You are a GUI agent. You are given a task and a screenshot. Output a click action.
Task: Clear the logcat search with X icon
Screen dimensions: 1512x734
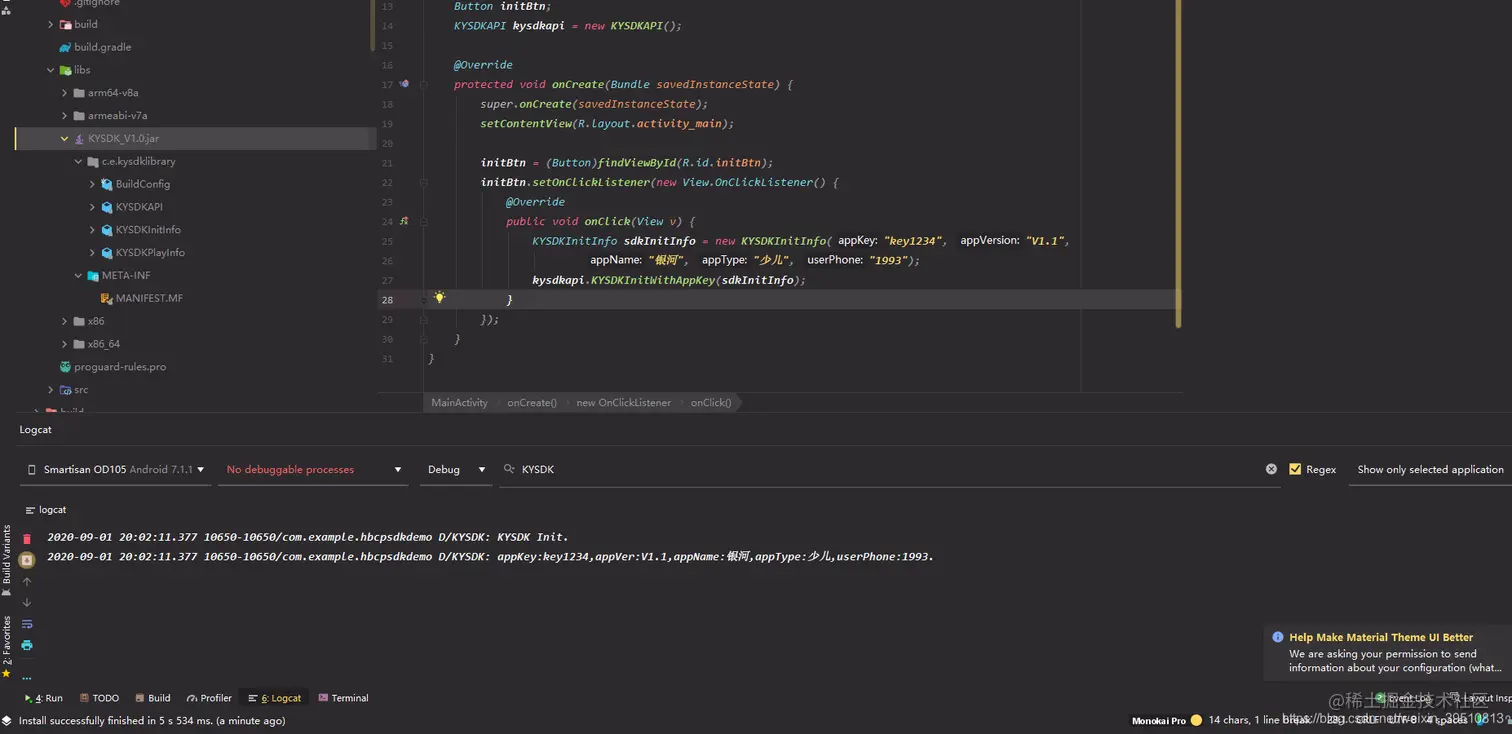click(1271, 469)
